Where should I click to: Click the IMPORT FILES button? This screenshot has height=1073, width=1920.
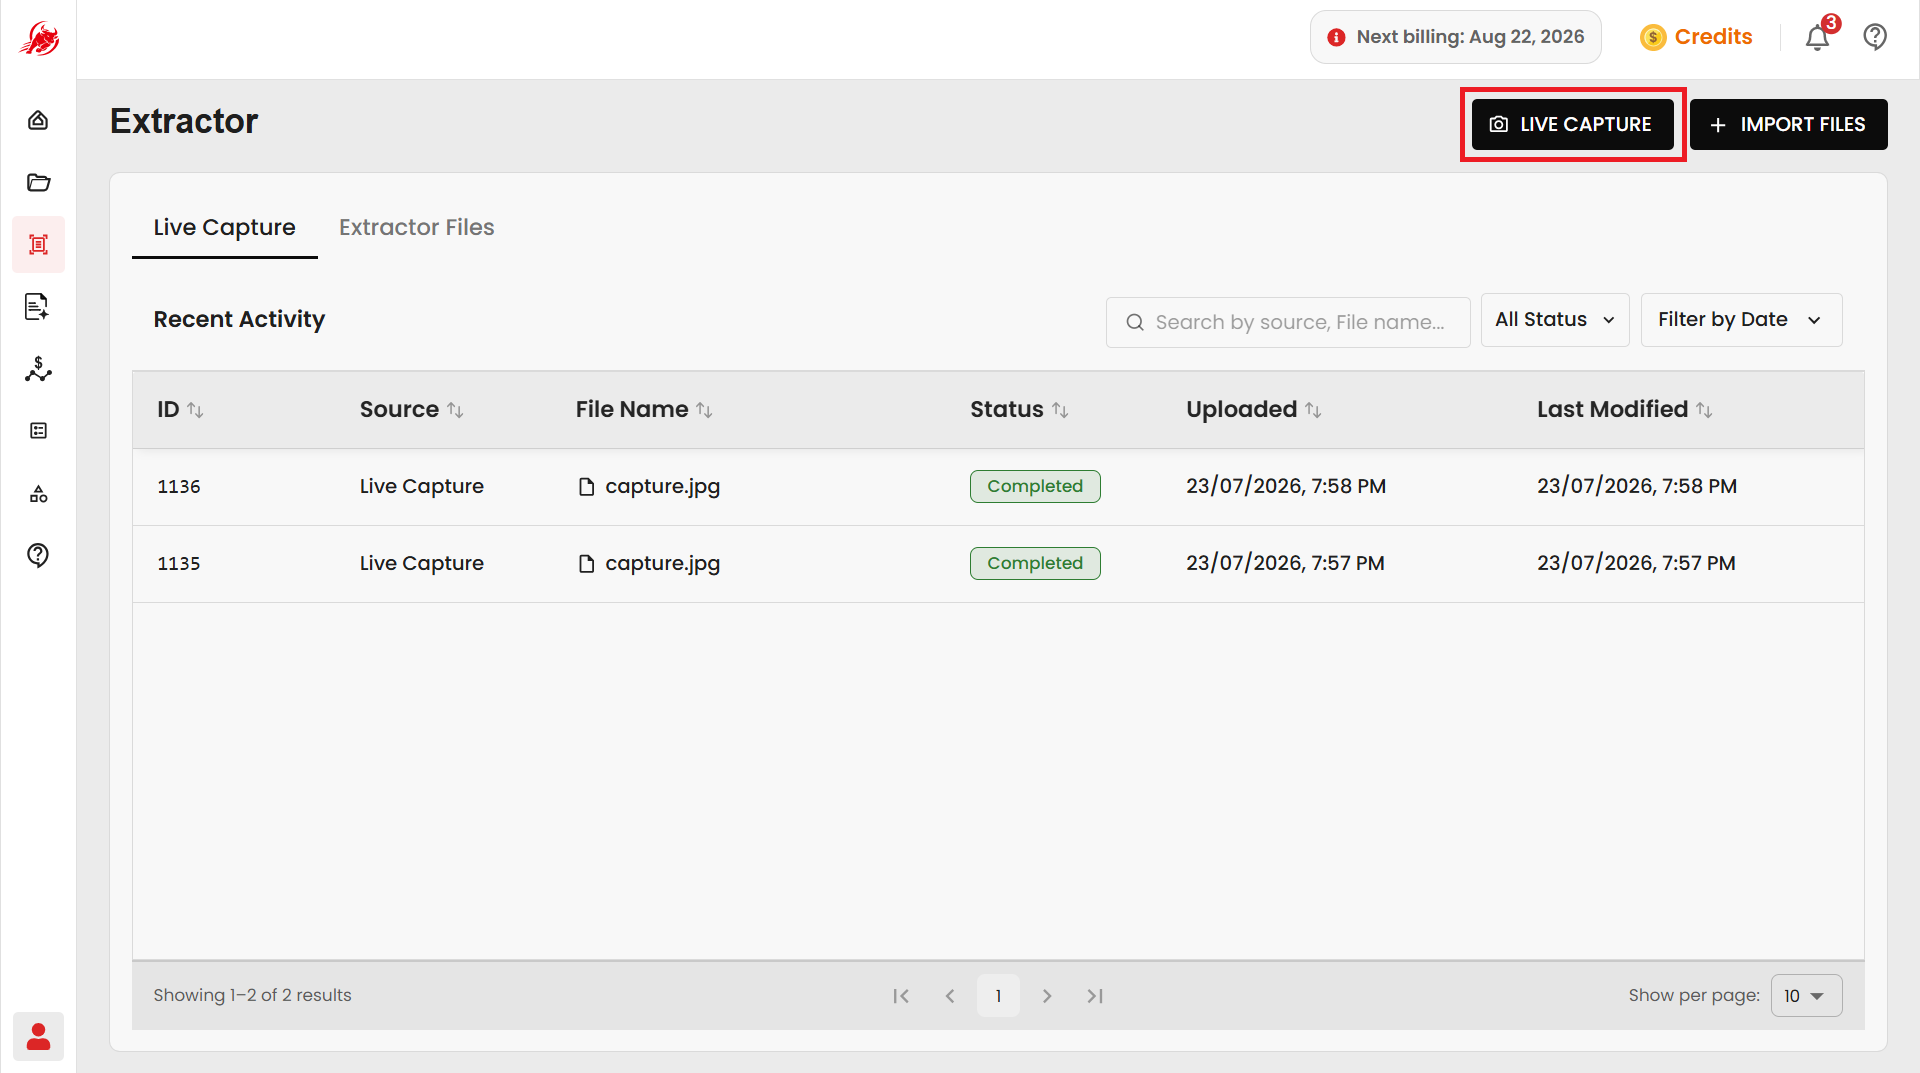[x=1789, y=124]
